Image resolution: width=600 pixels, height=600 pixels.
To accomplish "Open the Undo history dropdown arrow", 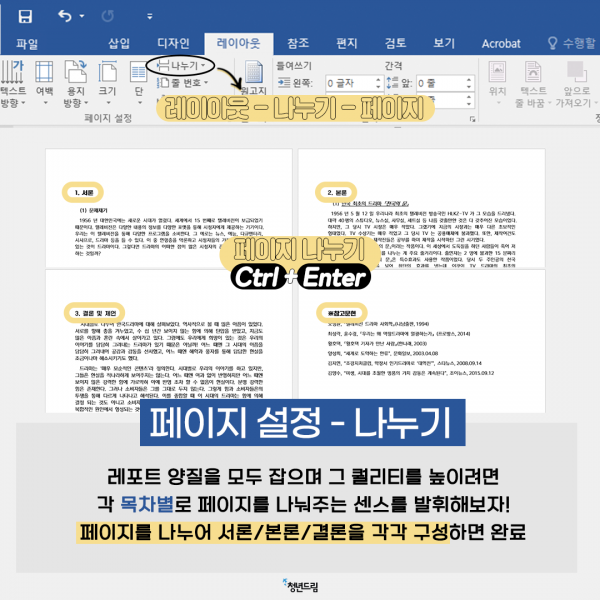I will pyautogui.click(x=82, y=16).
